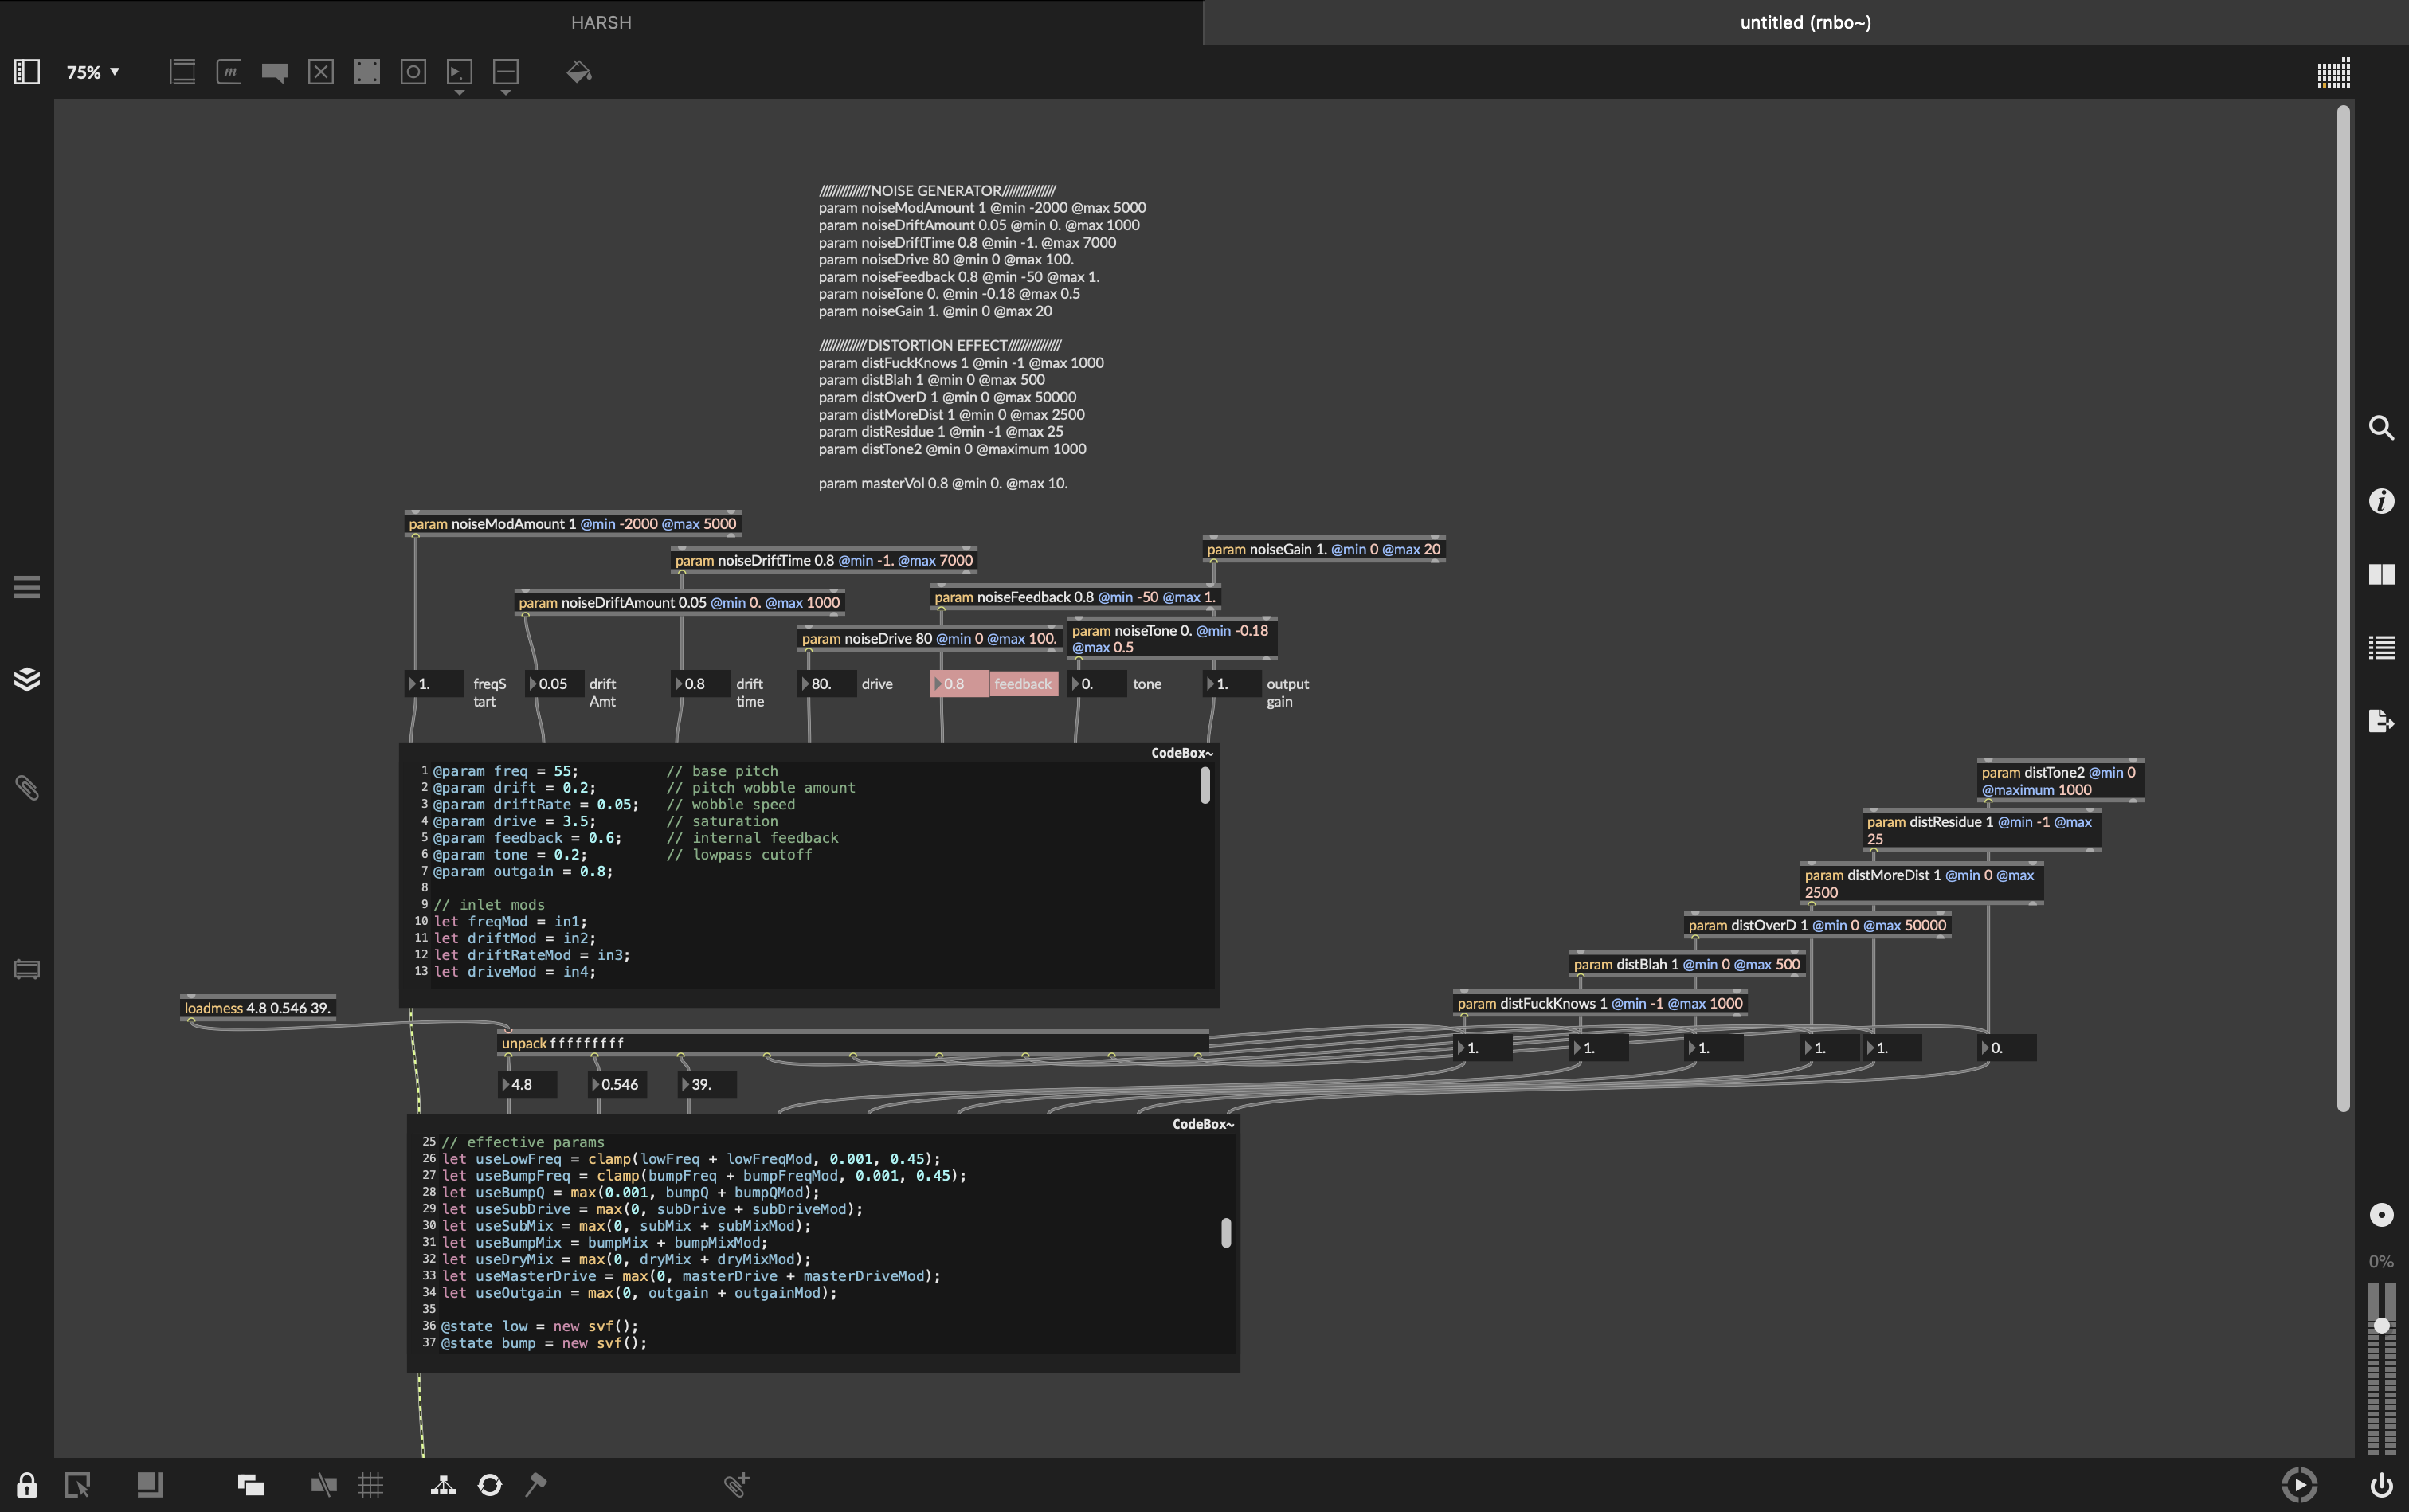Viewport: 2409px width, 1512px height.
Task: Toggle the left sidebar panel icon
Action: pos(27,72)
